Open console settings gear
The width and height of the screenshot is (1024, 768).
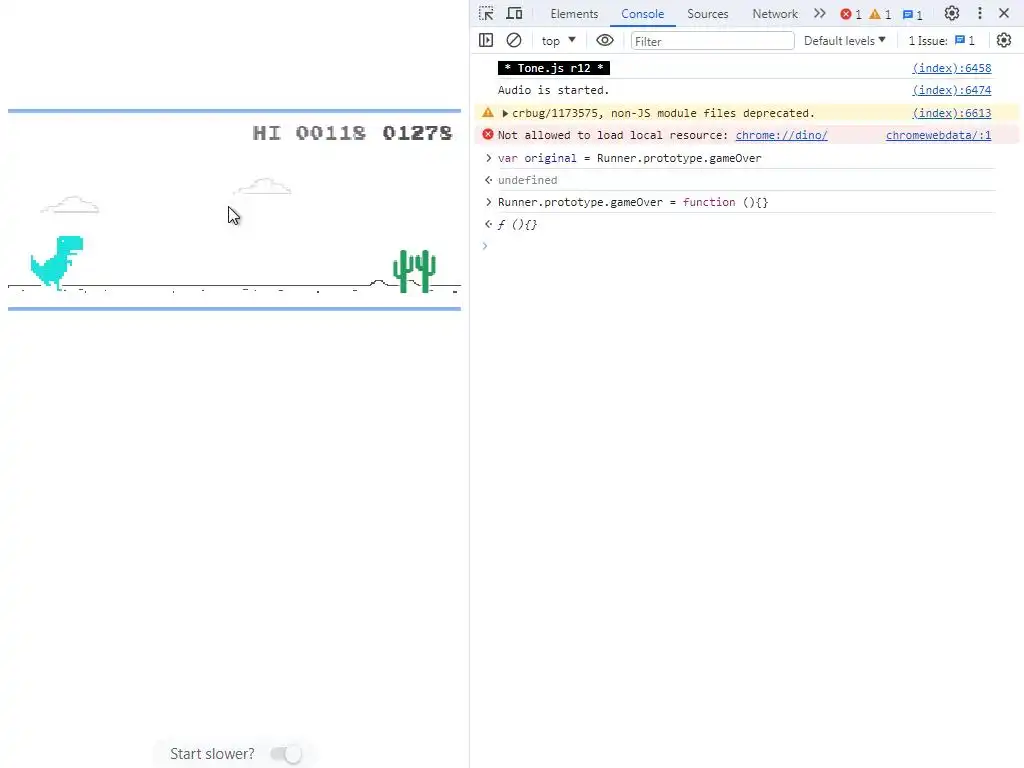coord(1004,40)
